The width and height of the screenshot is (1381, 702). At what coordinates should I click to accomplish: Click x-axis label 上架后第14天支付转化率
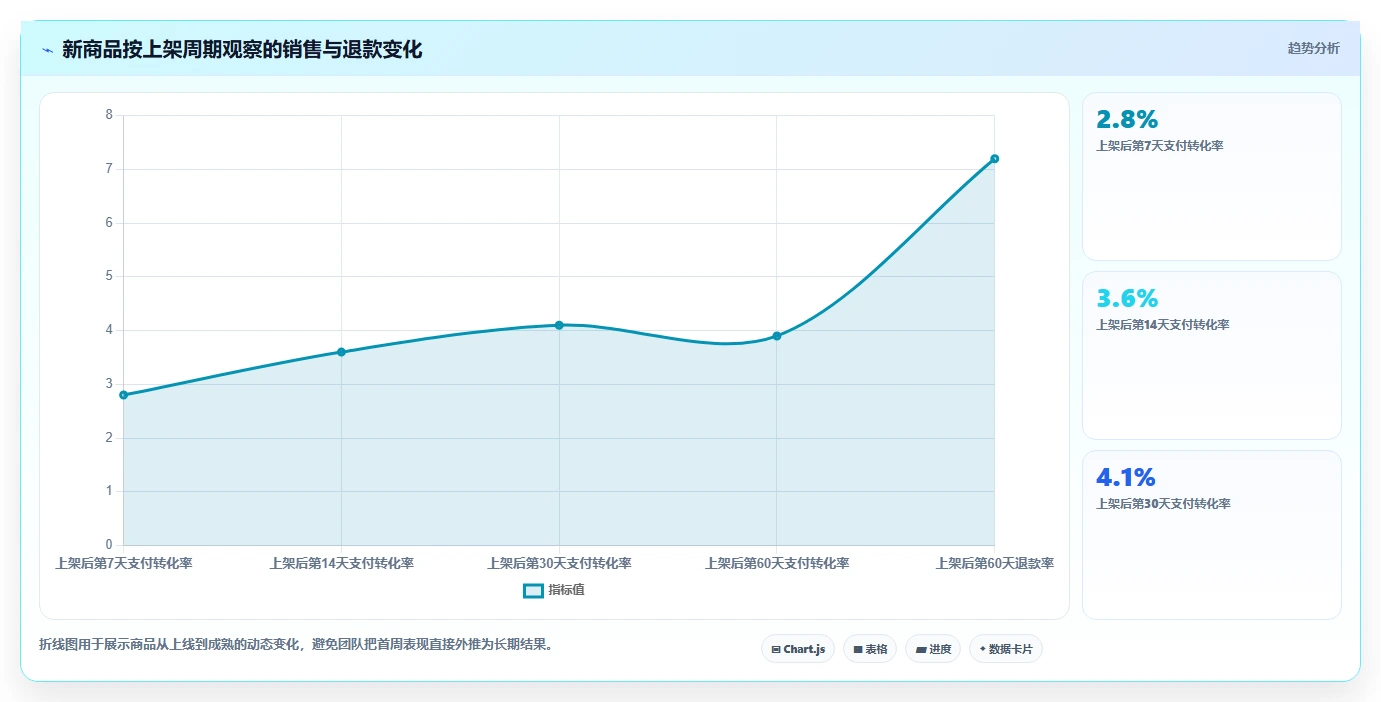click(x=341, y=563)
